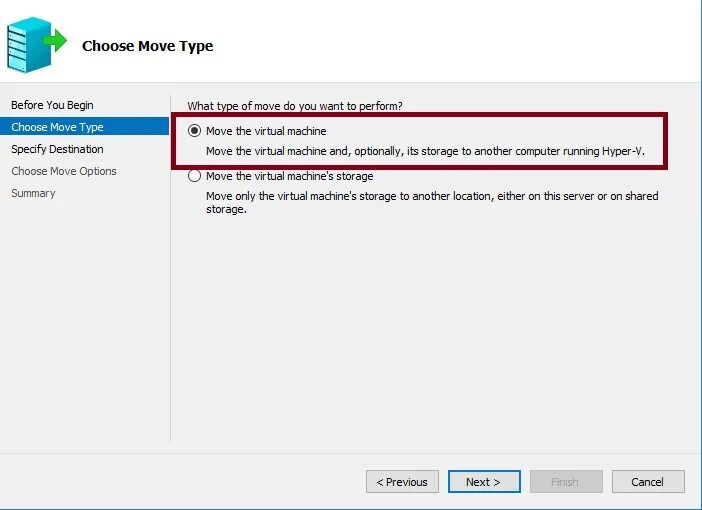Click the disabled Finish button
Image resolution: width=702 pixels, height=510 pixels.
tap(566, 482)
